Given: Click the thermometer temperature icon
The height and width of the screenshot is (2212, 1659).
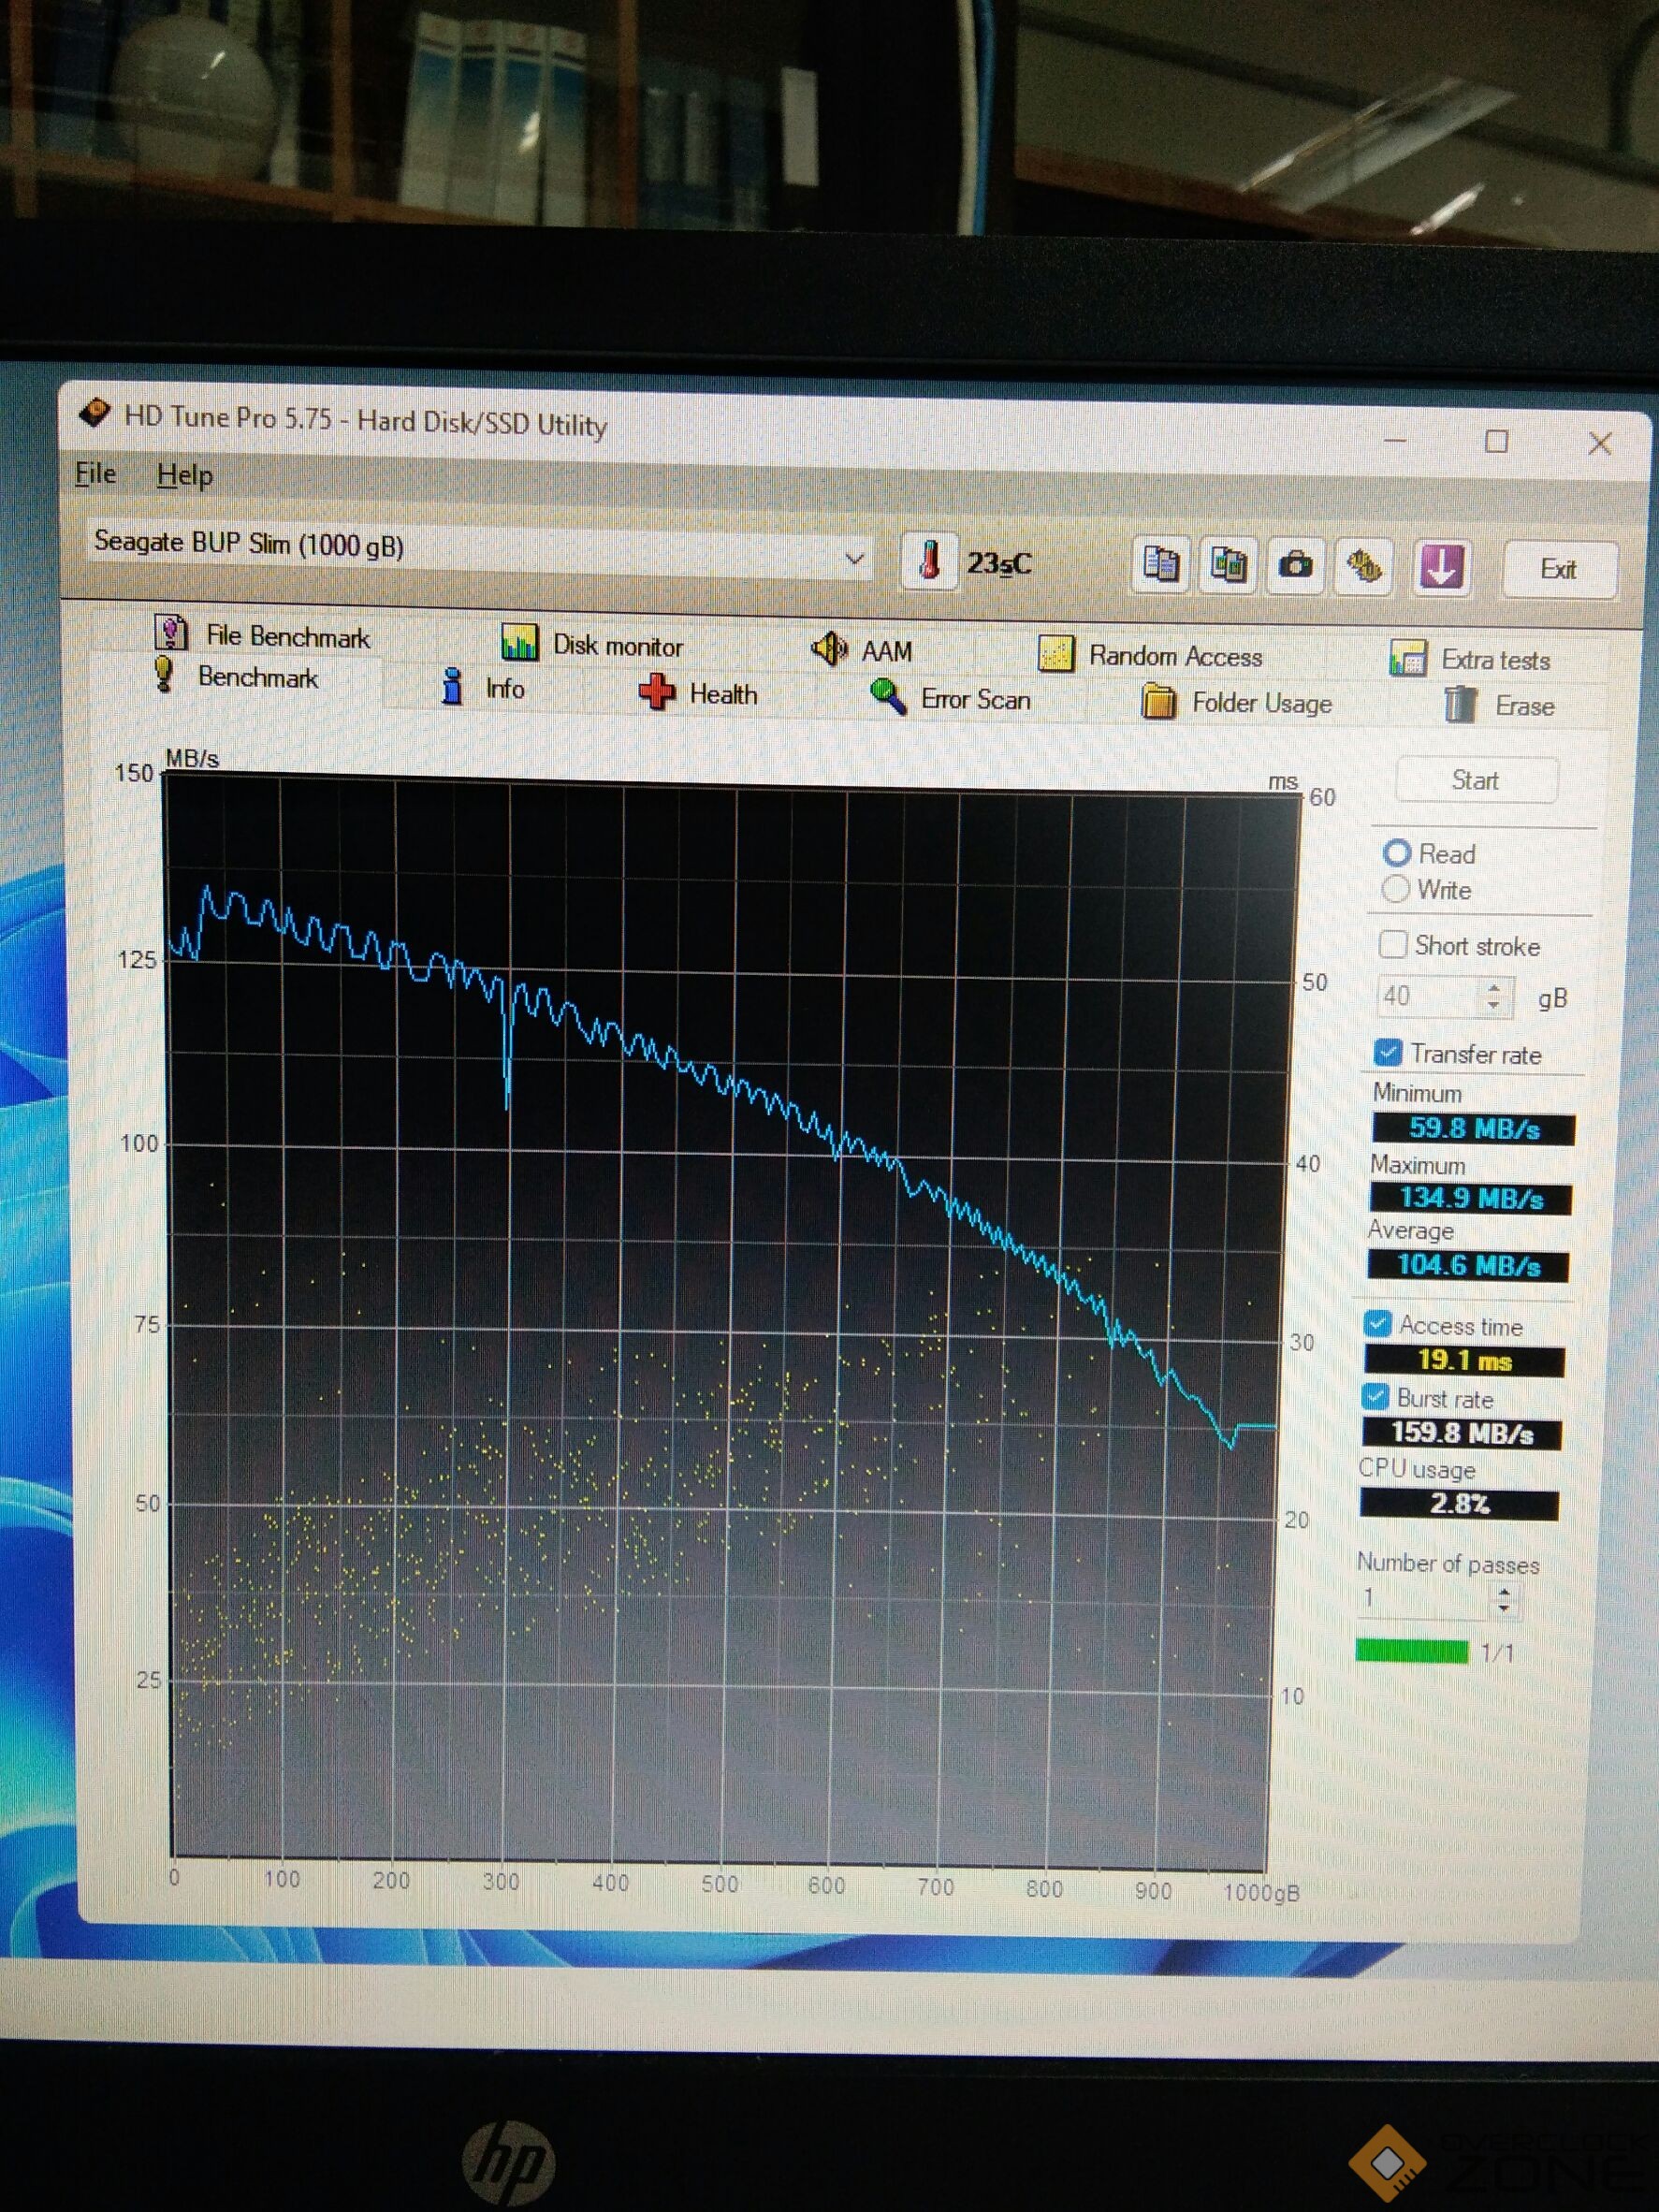Looking at the screenshot, I should (x=929, y=561).
